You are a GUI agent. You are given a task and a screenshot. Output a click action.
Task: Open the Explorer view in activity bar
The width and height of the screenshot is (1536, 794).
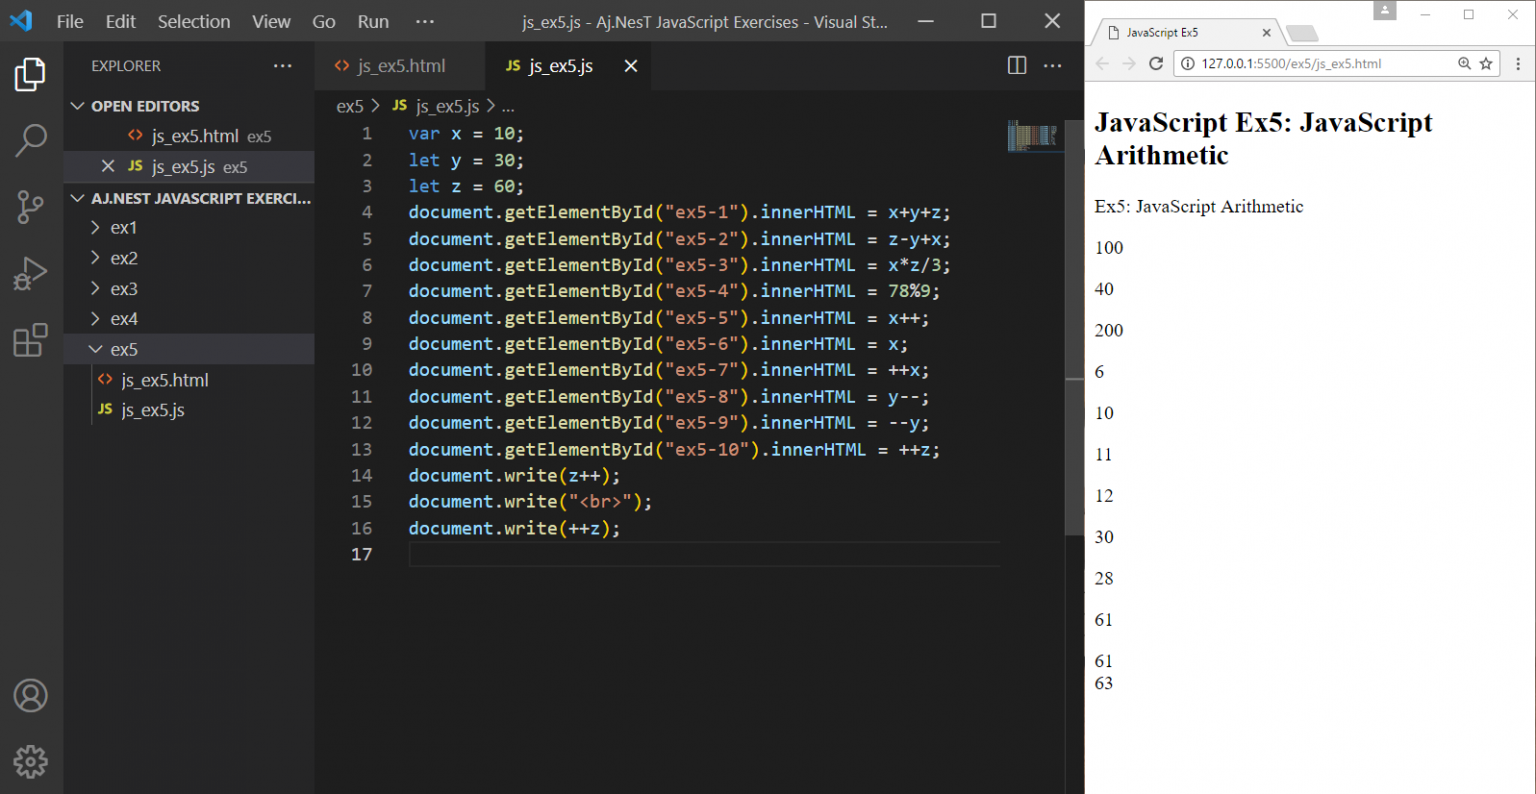pyautogui.click(x=30, y=75)
